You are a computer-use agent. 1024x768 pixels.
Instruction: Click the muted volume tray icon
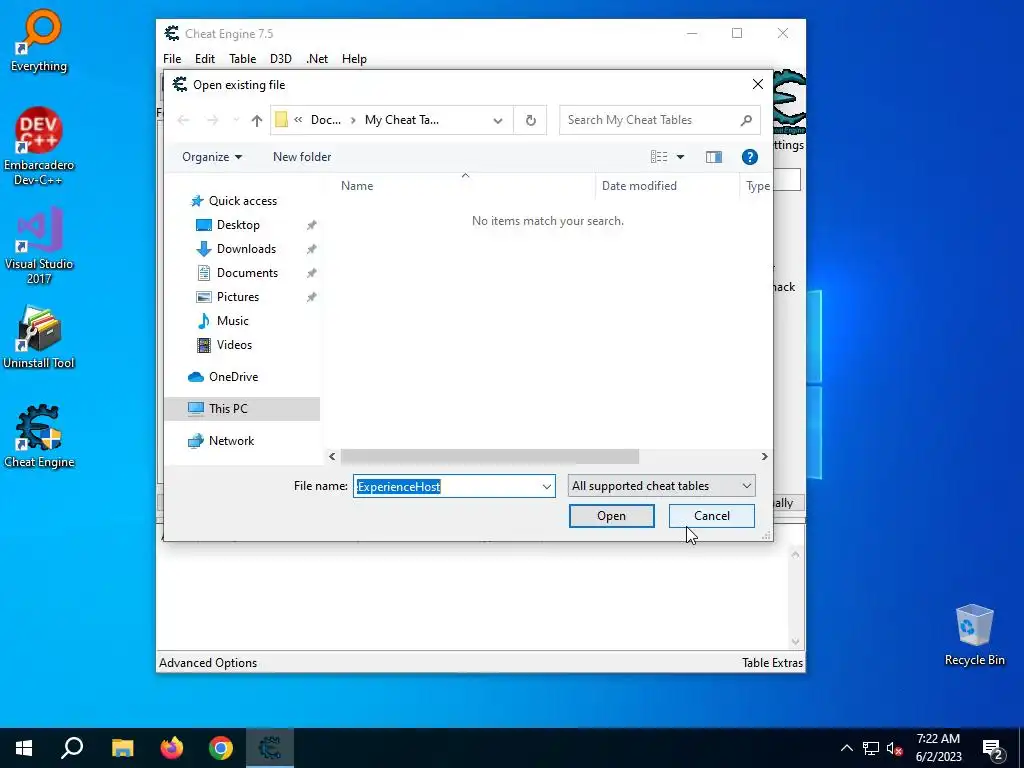(894, 748)
